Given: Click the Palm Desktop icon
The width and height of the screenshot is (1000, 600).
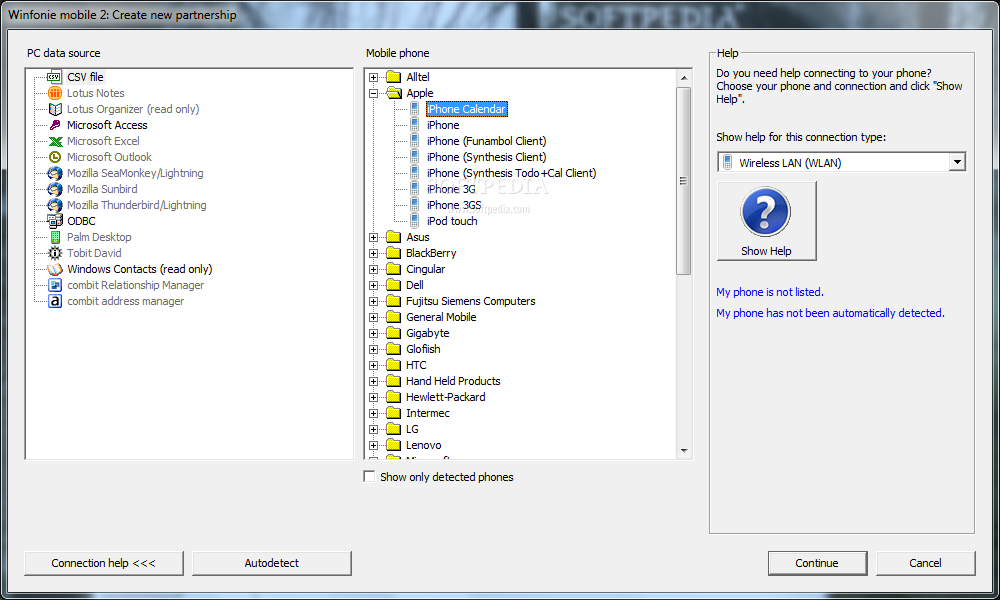Looking at the screenshot, I should [x=55, y=237].
